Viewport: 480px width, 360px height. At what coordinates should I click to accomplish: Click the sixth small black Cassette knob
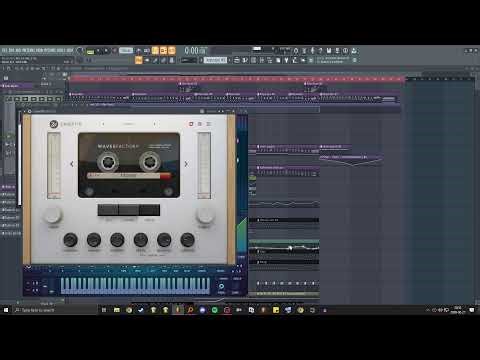pos(187,239)
